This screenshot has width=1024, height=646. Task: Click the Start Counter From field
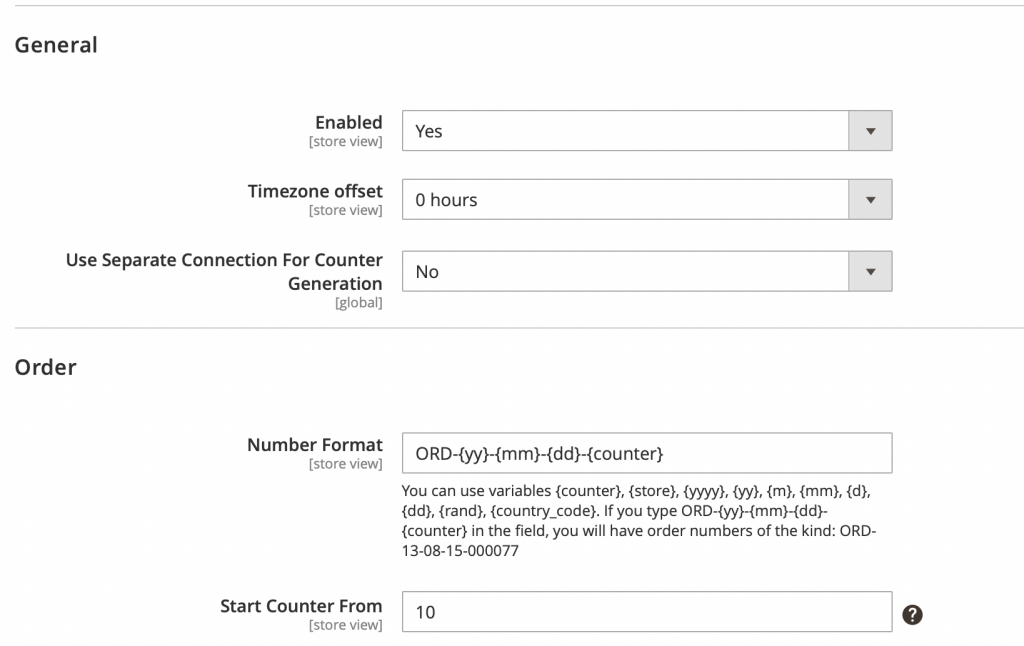point(647,611)
